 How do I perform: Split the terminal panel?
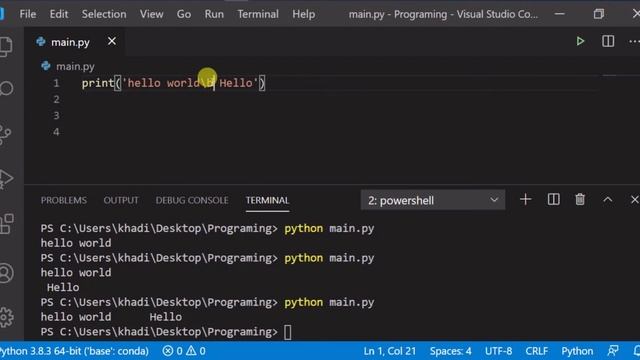coord(553,200)
